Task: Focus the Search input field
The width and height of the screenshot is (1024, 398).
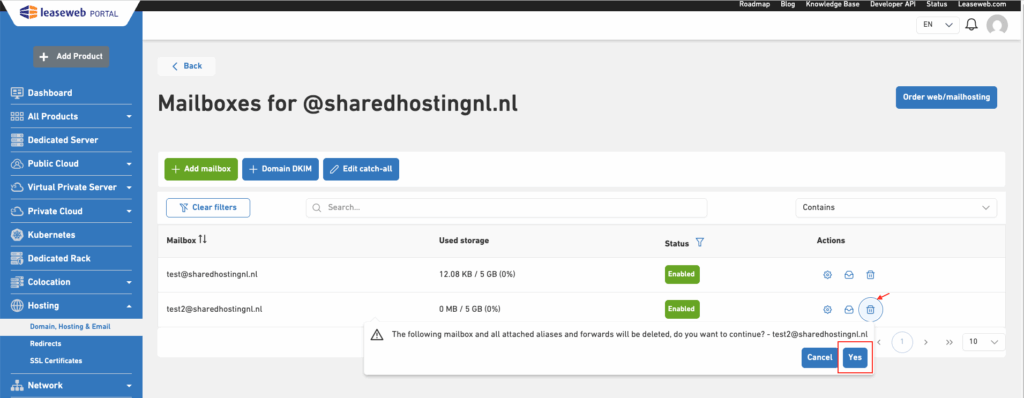Action: (507, 208)
